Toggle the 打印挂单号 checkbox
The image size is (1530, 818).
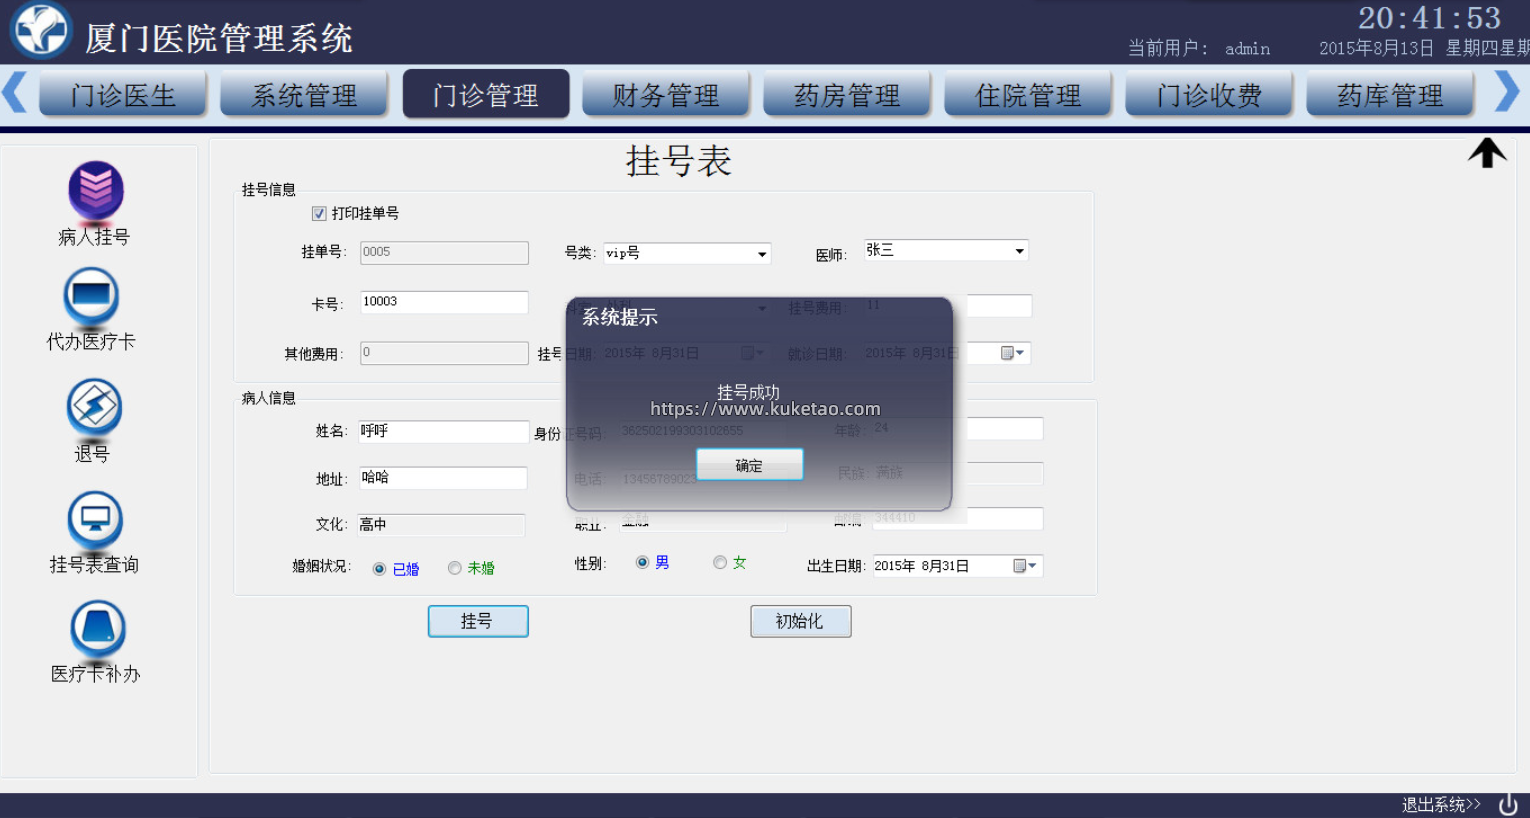click(x=319, y=214)
